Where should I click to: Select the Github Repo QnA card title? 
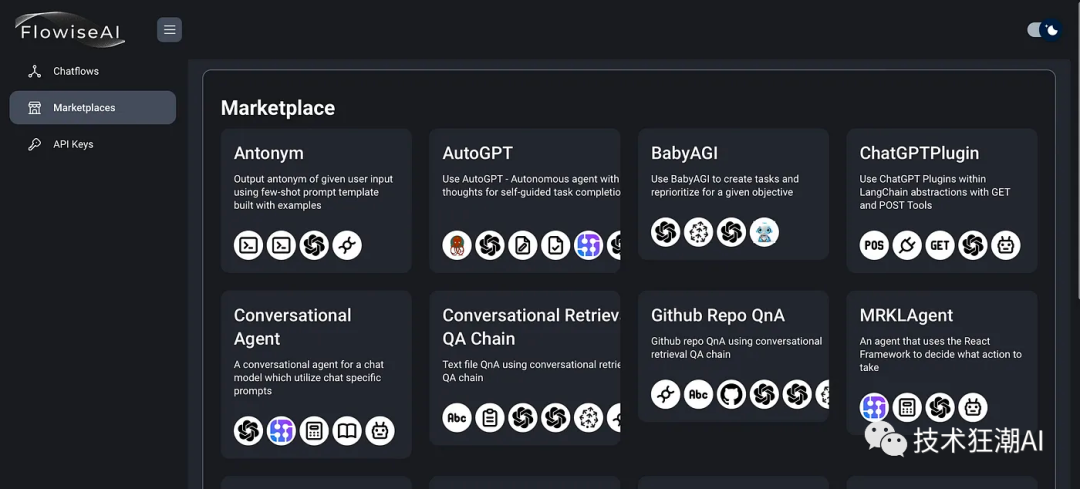click(717, 315)
